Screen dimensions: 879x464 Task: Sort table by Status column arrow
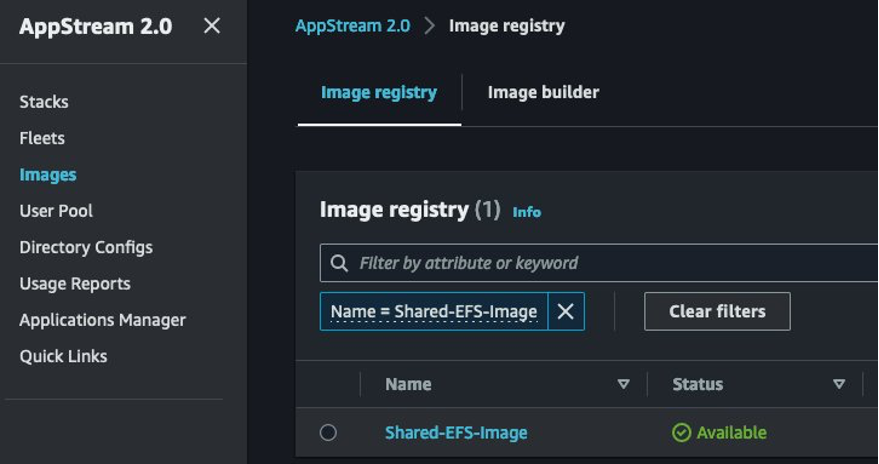839,384
